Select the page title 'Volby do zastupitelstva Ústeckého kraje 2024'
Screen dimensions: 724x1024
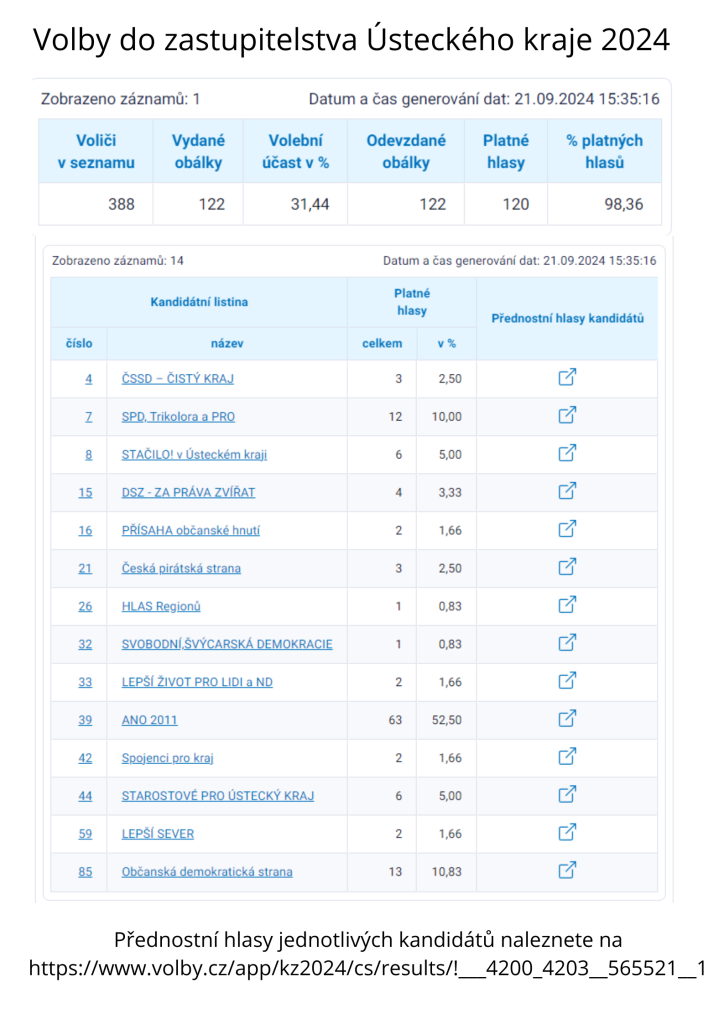[x=351, y=40]
